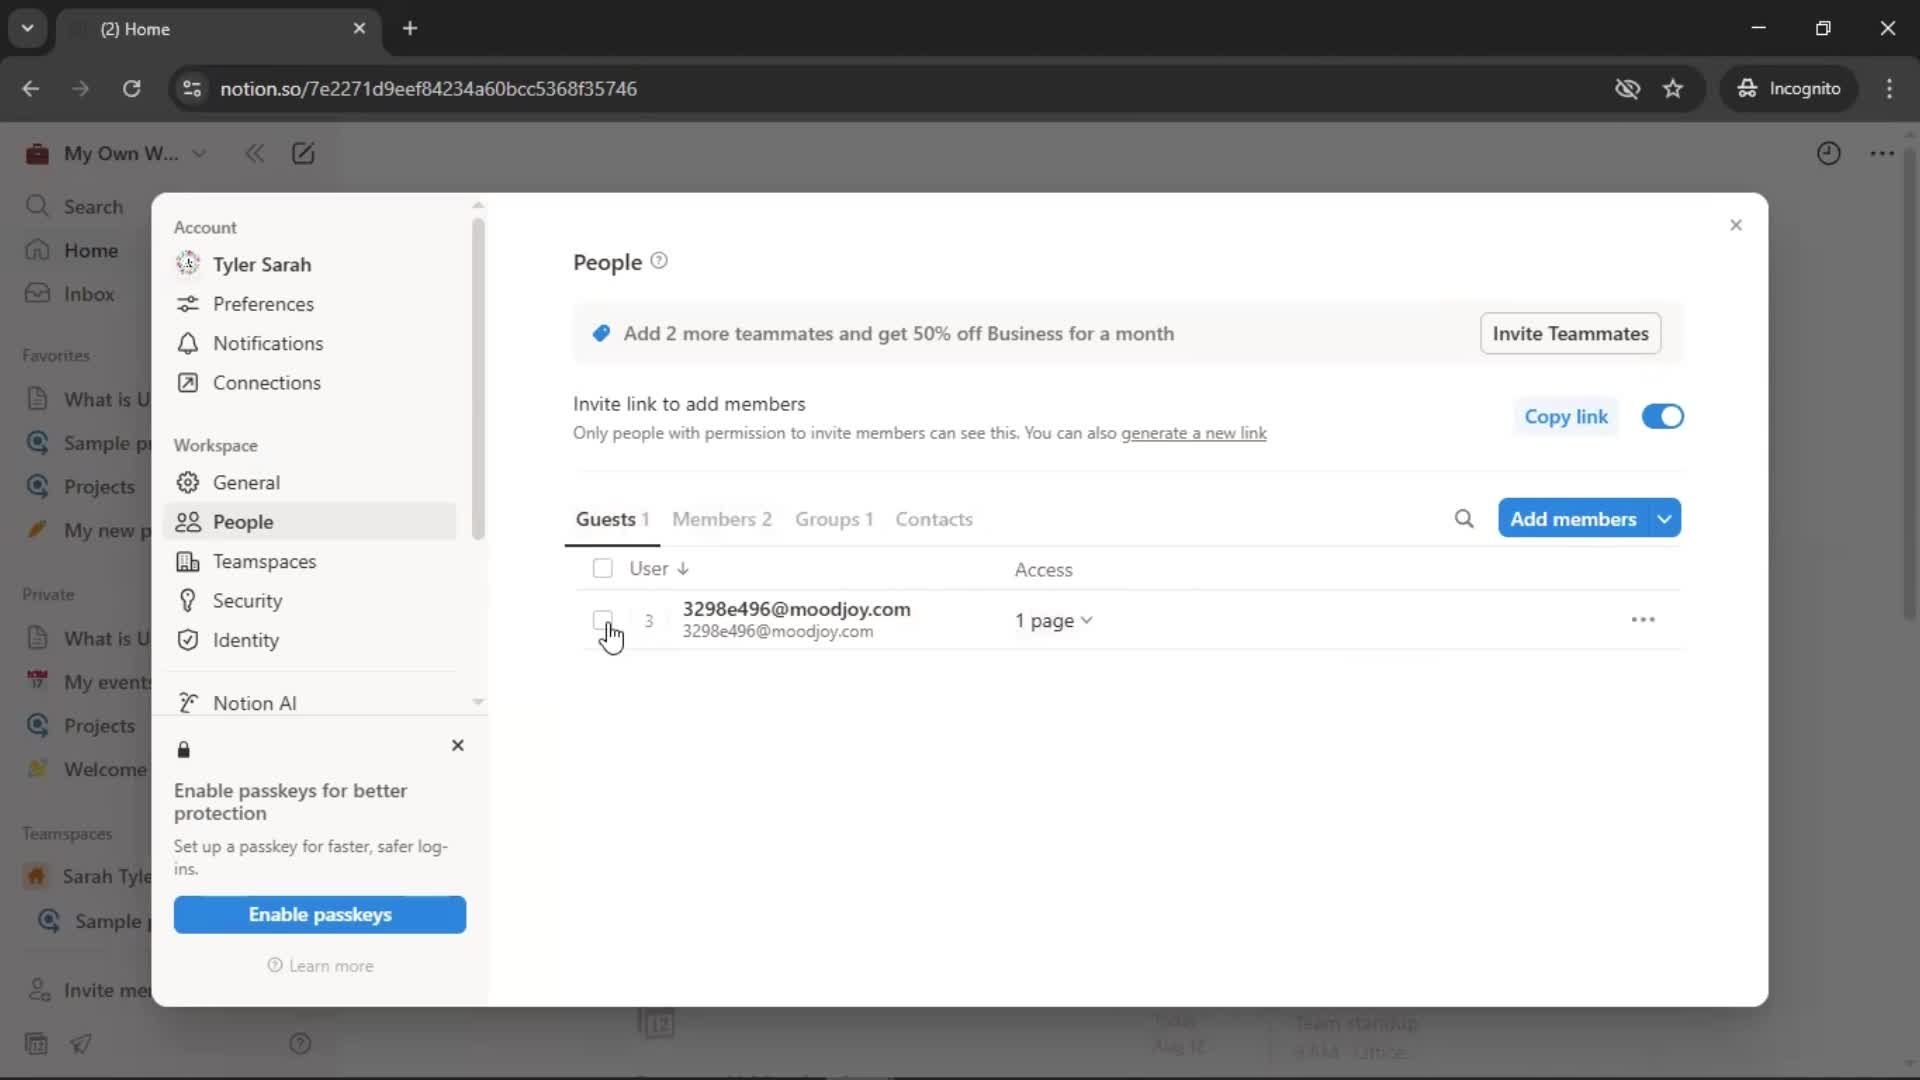This screenshot has height=1080, width=1920.
Task: Open the page history clock icon
Action: (x=1828, y=153)
